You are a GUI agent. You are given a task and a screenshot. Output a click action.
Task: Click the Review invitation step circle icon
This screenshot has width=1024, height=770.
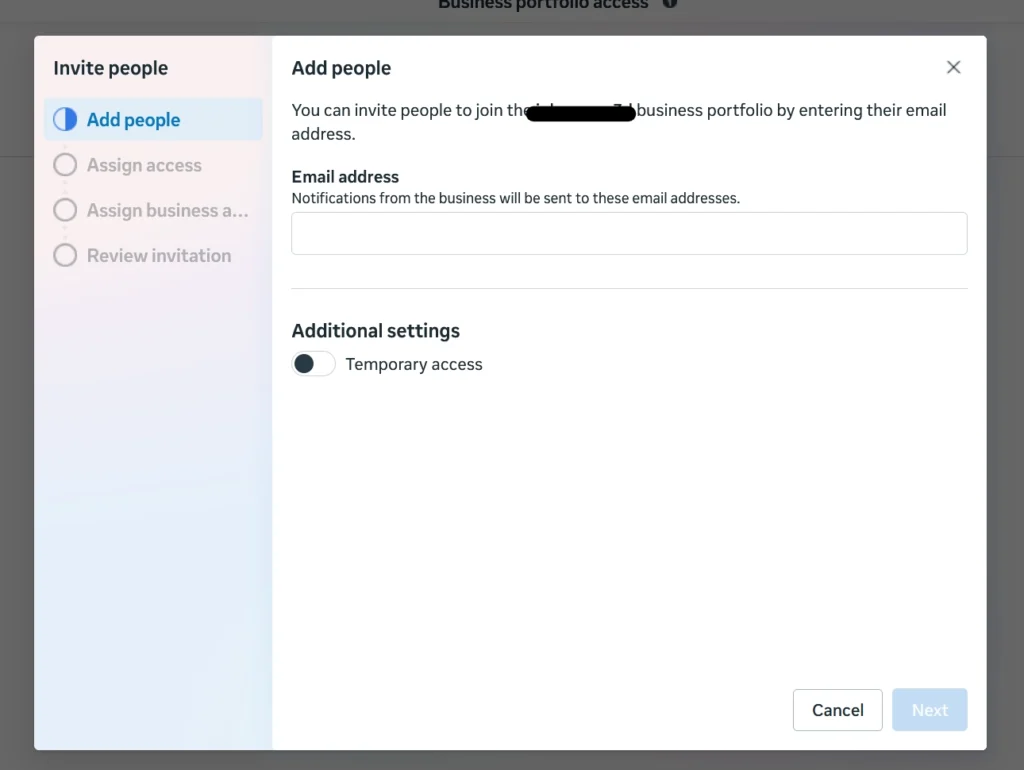[x=65, y=255]
